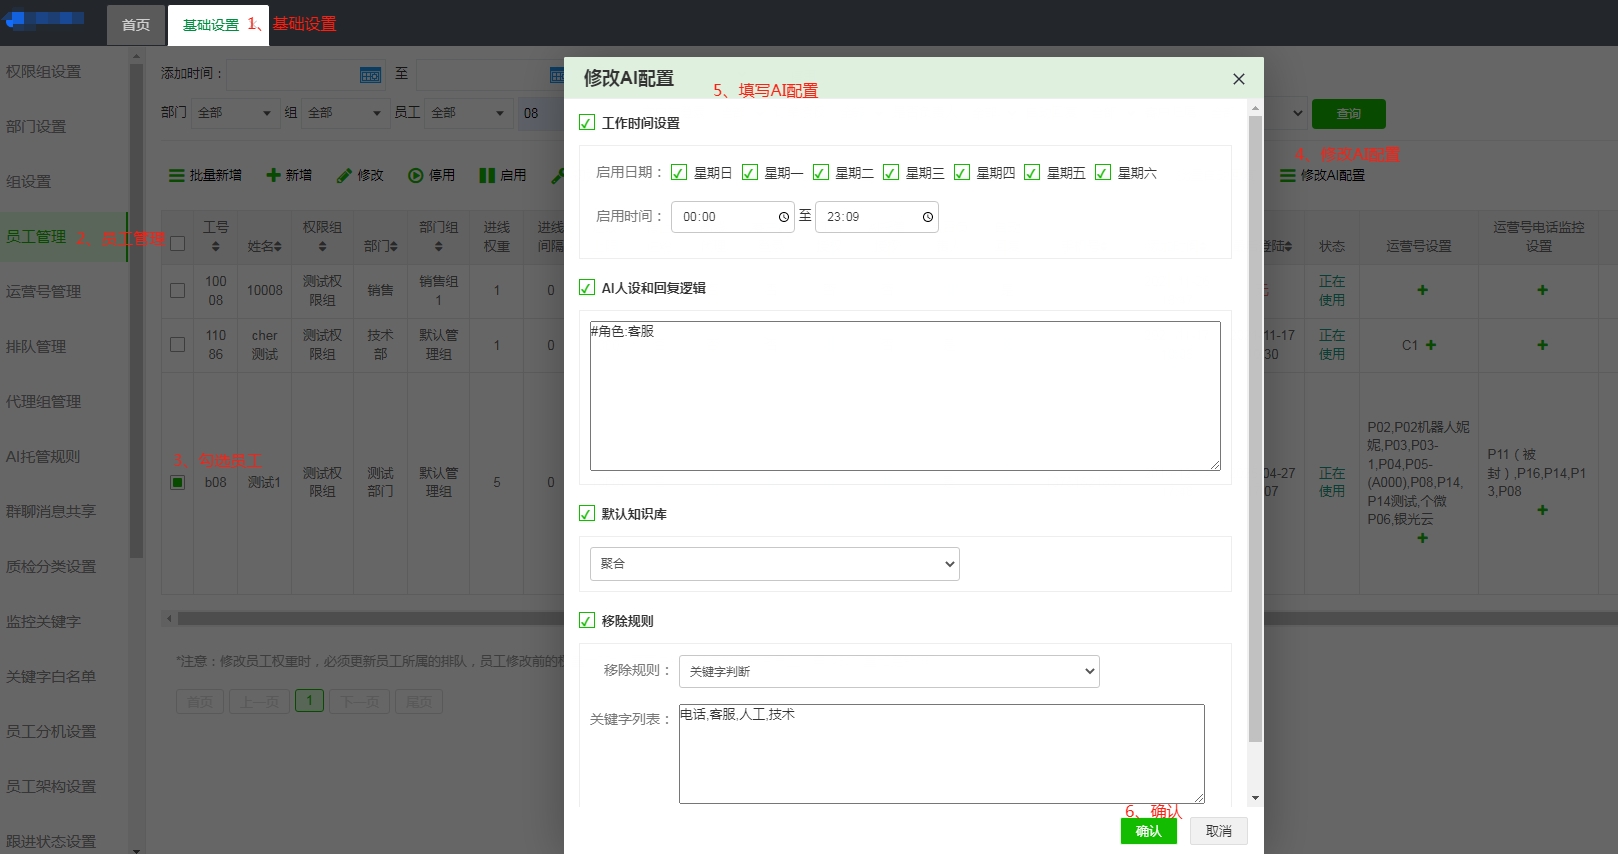Open 监控关键字 in sidebar
Viewport: 1618px width, 854px height.
44,622
